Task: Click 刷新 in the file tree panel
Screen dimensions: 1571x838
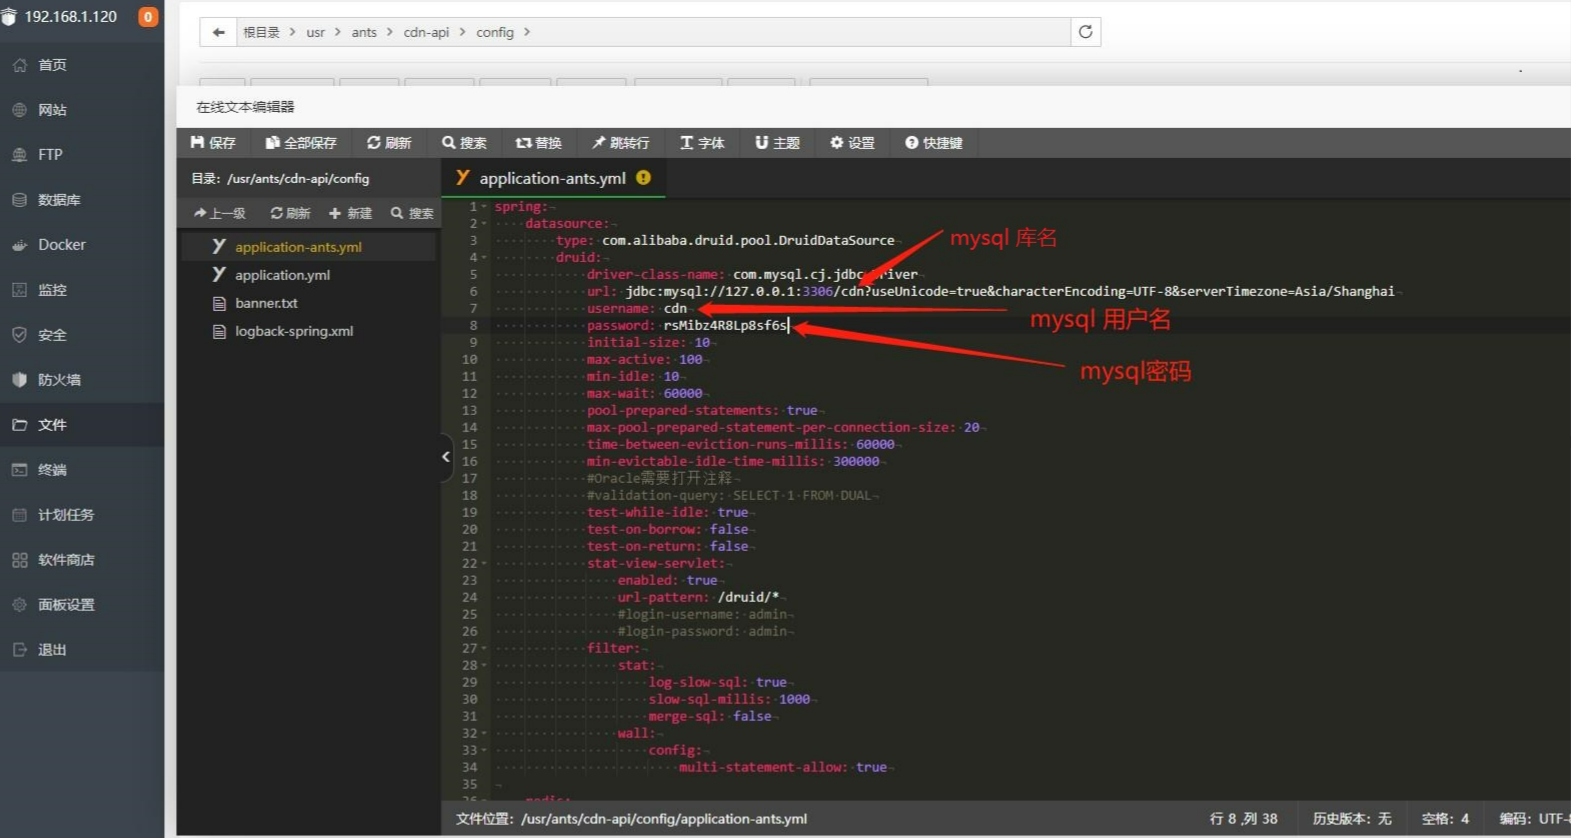Action: (290, 213)
